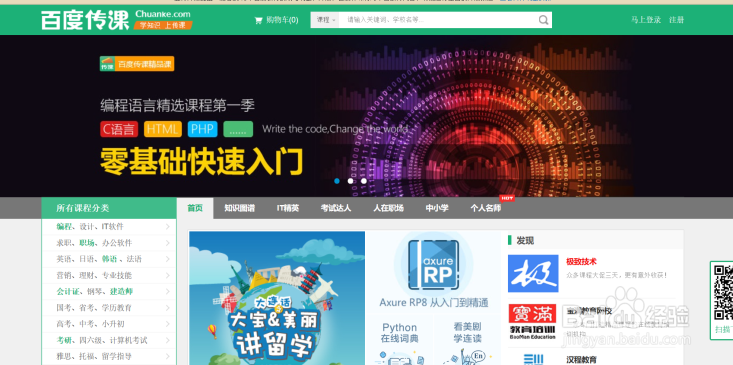Open the IT精英 tab
Viewport: 733px width, 365px height.
[288, 208]
